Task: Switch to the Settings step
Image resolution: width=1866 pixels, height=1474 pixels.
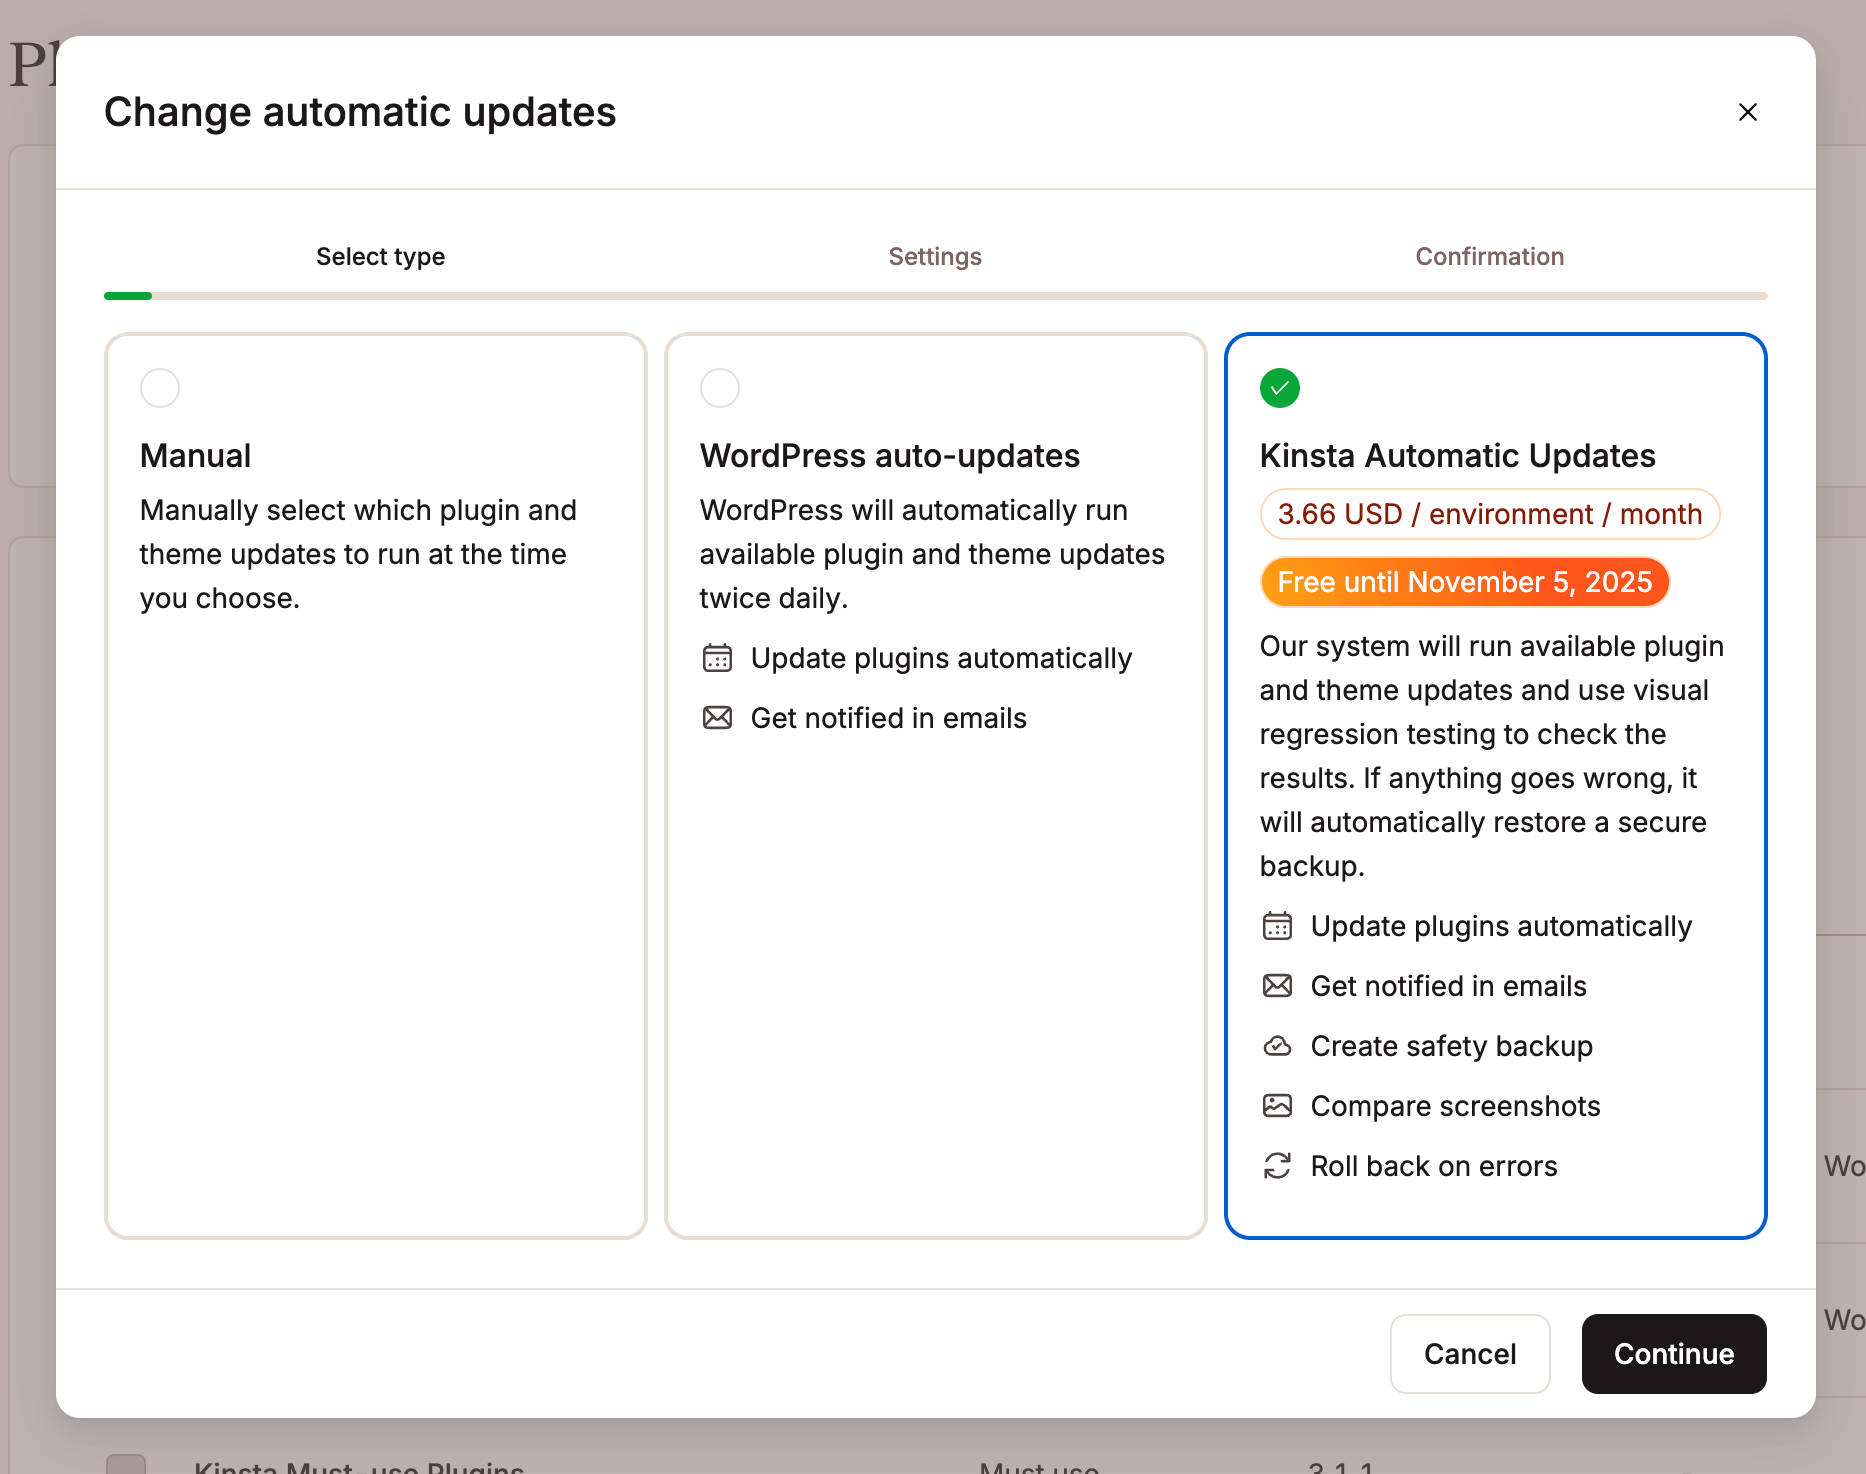Action: click(x=934, y=256)
